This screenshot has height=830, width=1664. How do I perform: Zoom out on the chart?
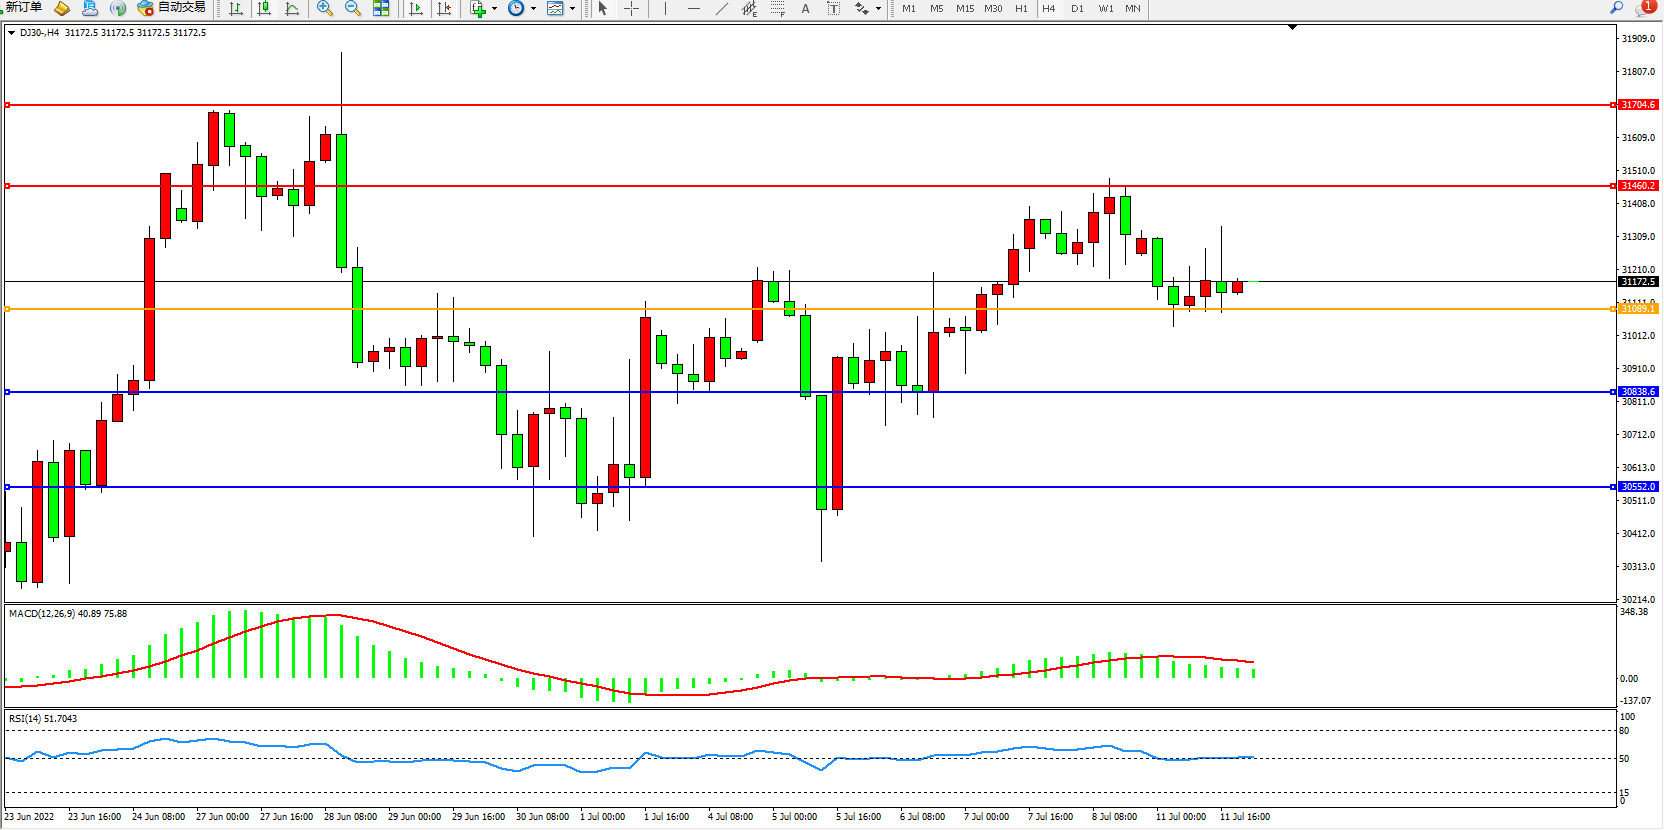(x=353, y=9)
